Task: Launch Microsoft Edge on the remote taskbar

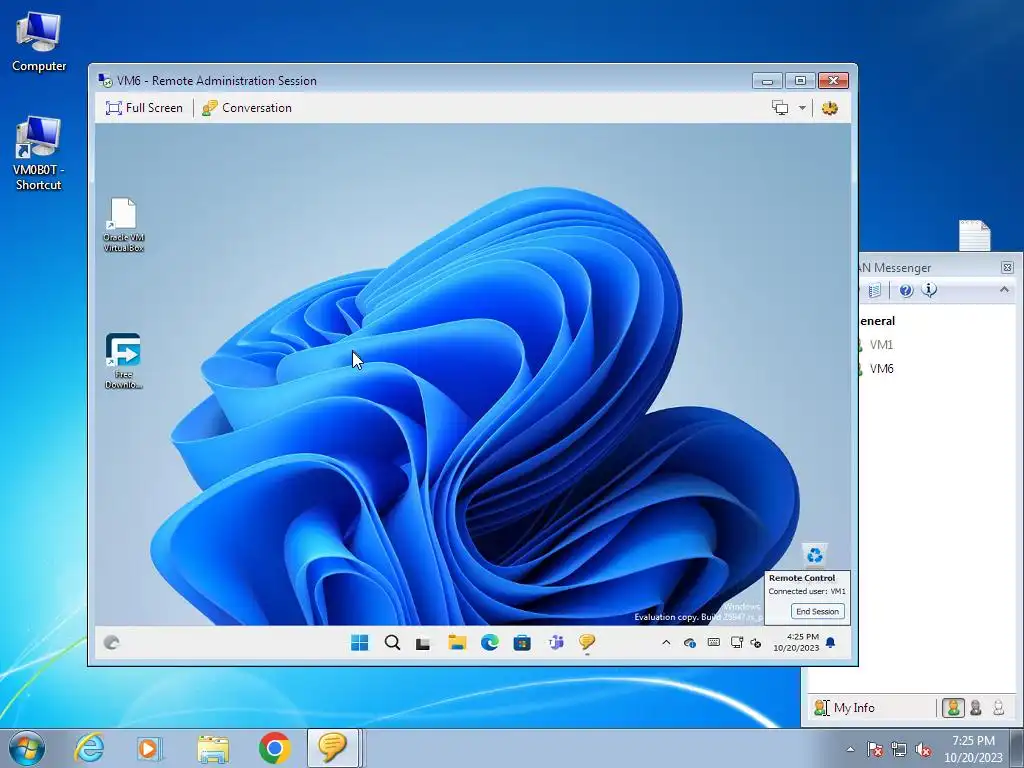Action: coord(489,643)
